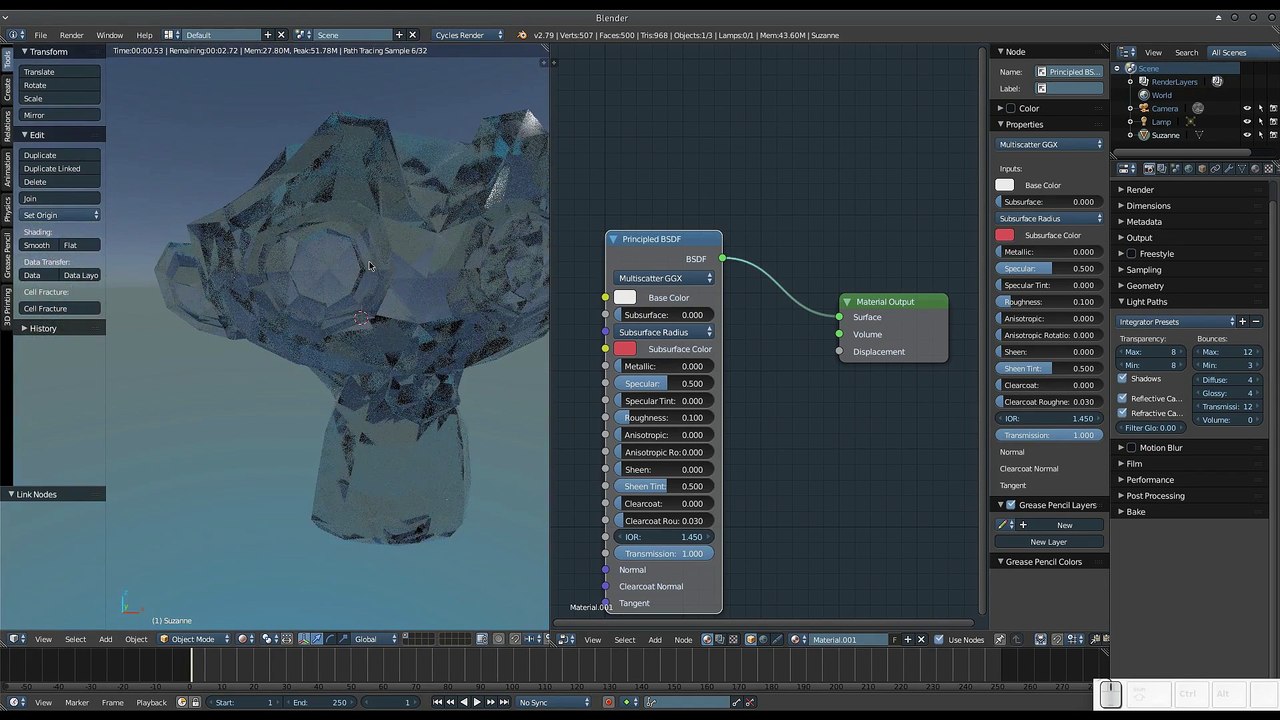Toggle Reflective Caustics checkbox
This screenshot has width=1280, height=720.
(x=1122, y=399)
